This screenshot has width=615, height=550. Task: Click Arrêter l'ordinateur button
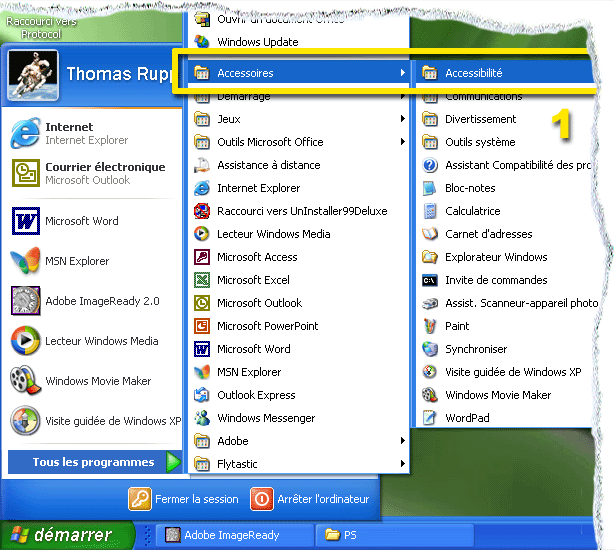click(x=309, y=499)
